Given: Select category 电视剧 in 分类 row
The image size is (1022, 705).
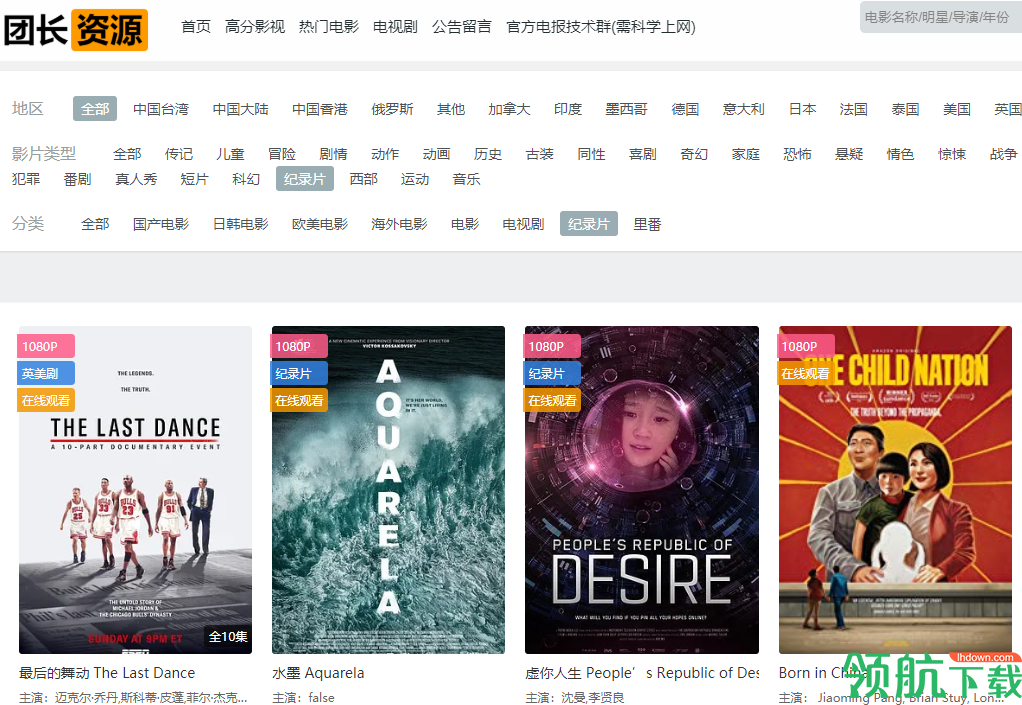Looking at the screenshot, I should 523,224.
